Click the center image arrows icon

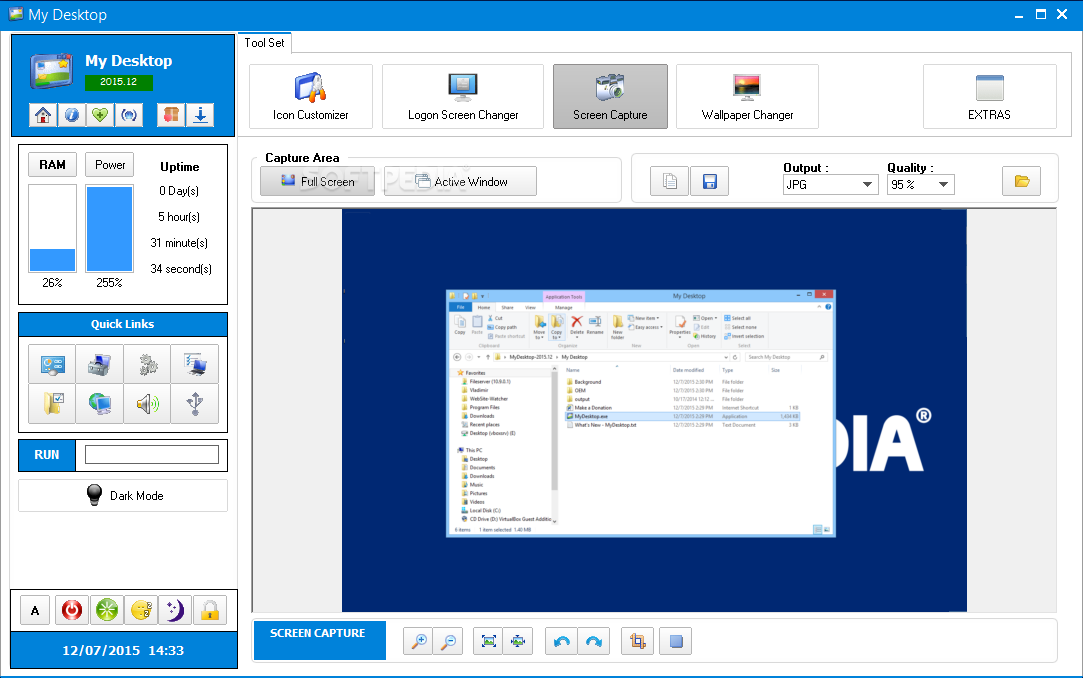518,641
